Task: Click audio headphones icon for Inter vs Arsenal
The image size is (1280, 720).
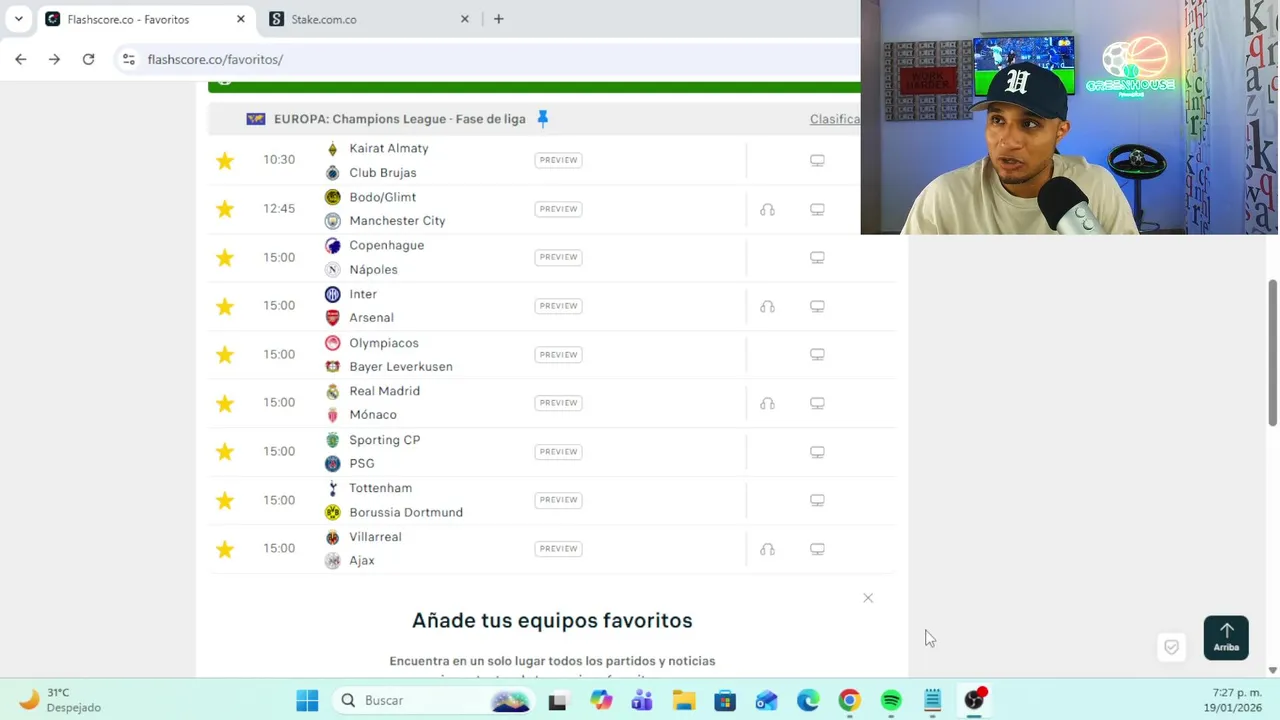Action: 767,307
